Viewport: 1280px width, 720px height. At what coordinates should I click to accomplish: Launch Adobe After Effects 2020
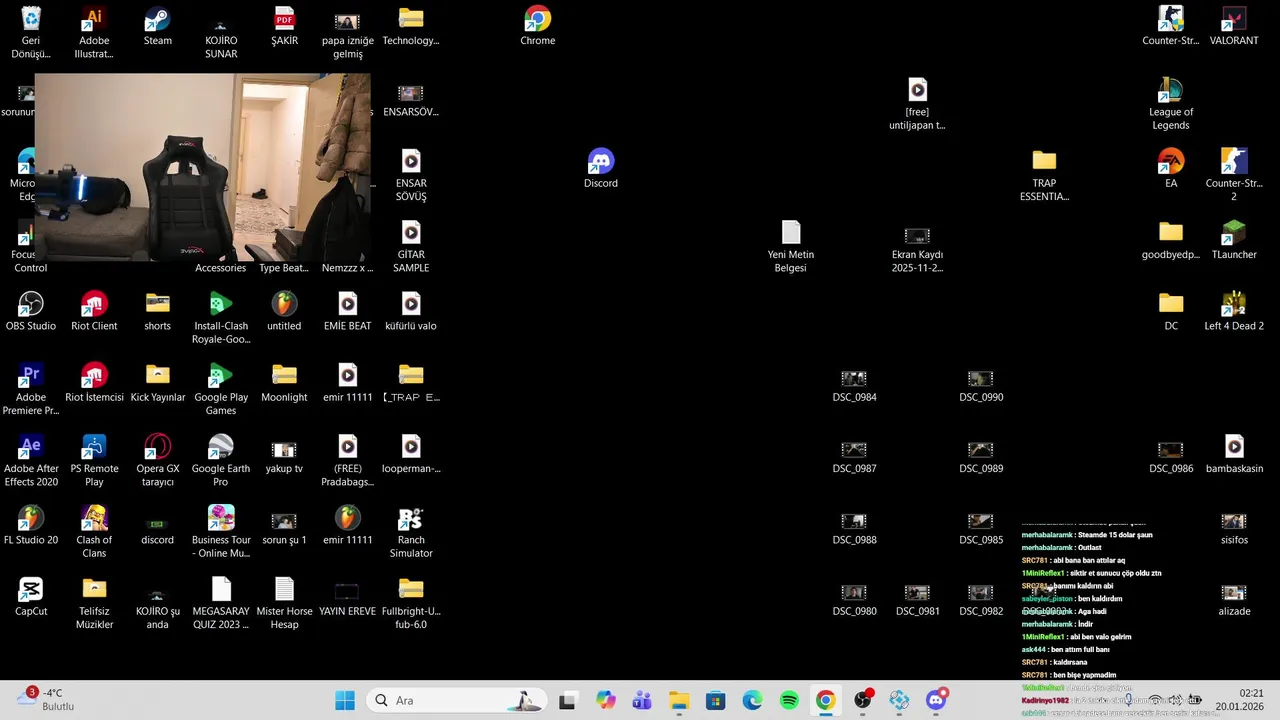[31, 460]
